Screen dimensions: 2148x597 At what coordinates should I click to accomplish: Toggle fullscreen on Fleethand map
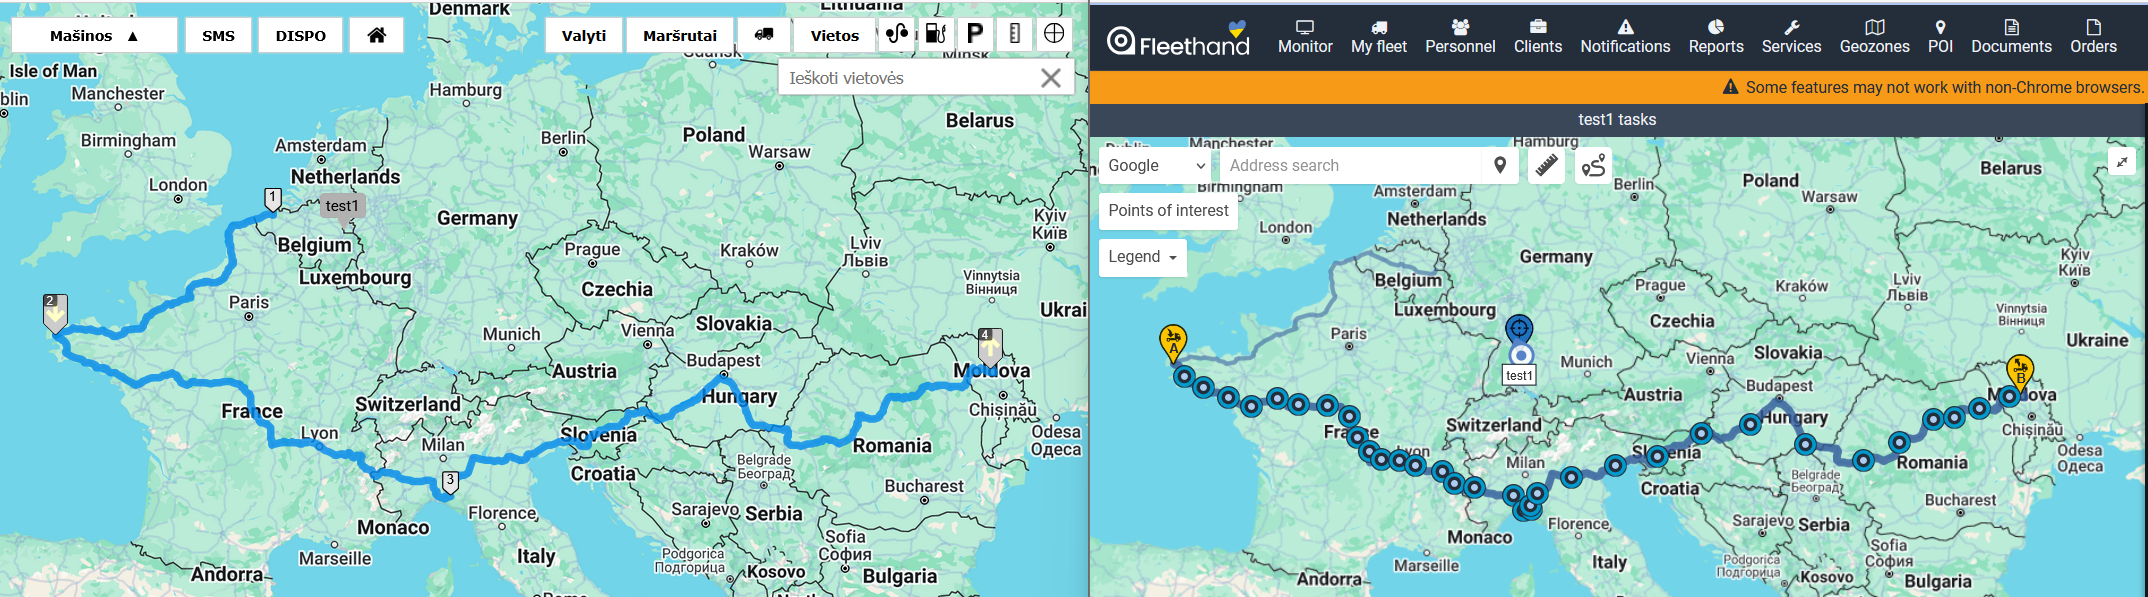click(2121, 161)
